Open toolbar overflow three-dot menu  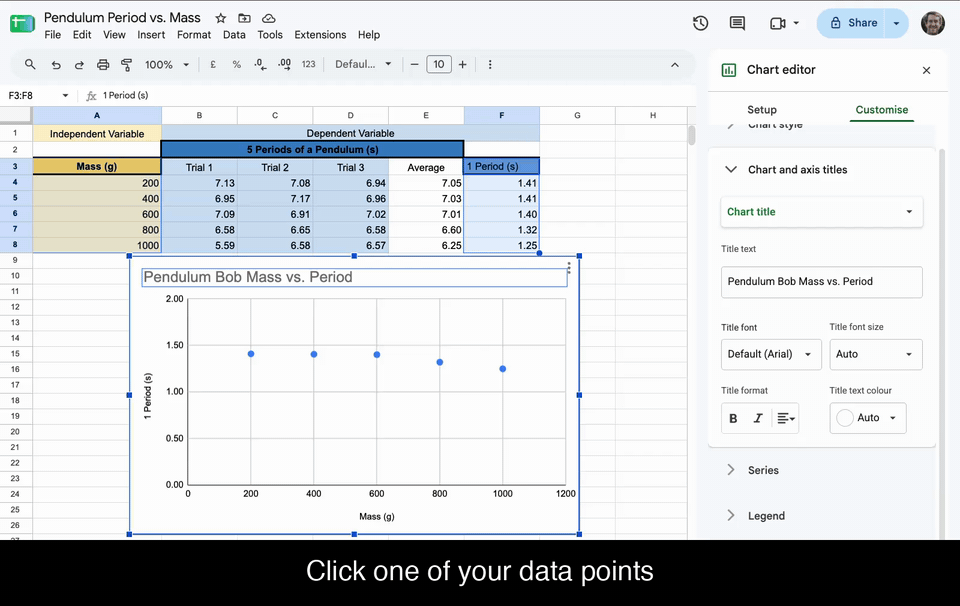click(490, 64)
